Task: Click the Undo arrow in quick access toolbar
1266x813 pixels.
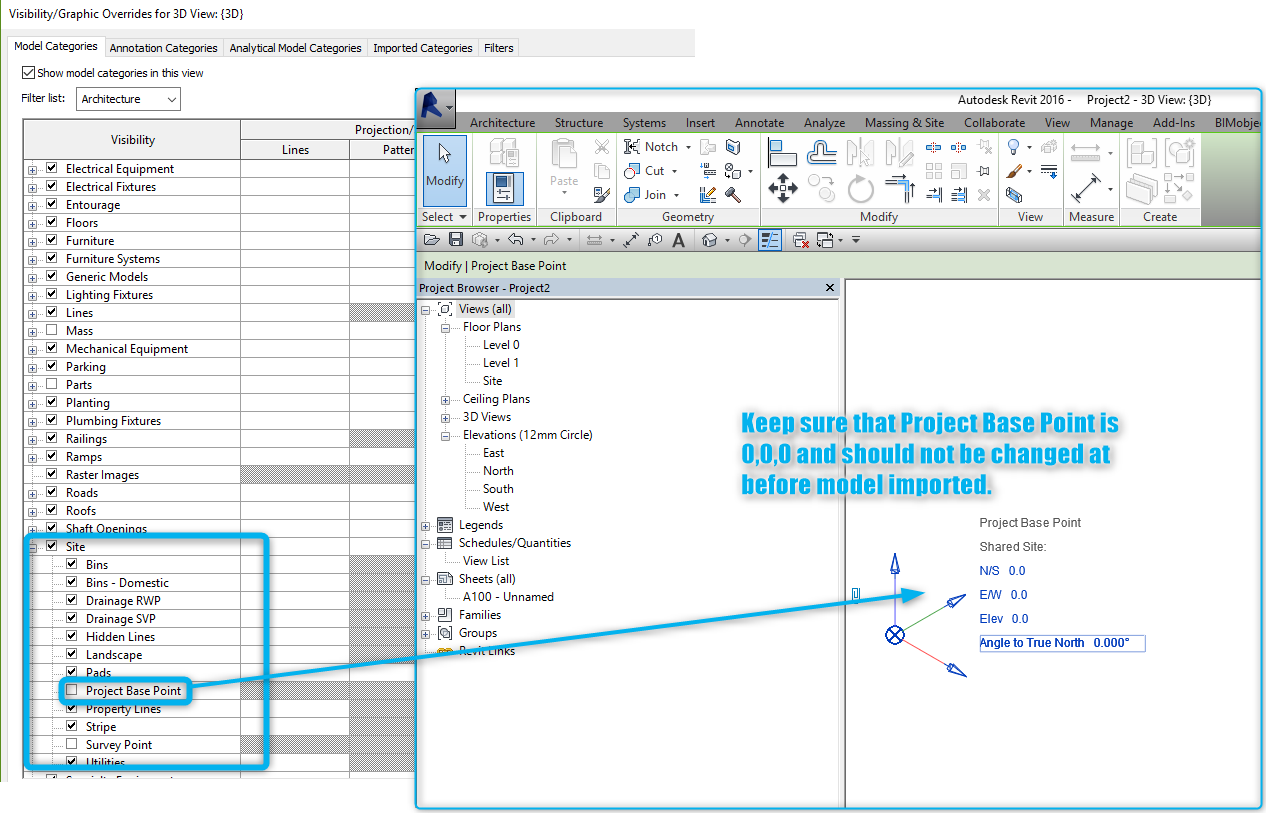Action: 516,240
